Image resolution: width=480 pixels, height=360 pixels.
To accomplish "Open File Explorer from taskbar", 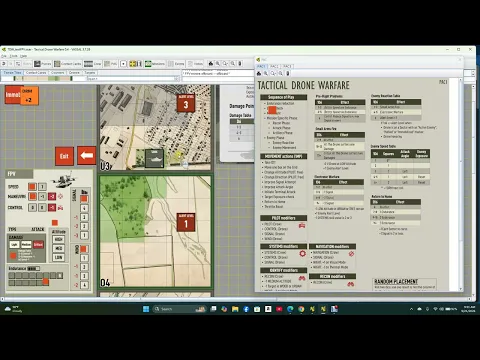I will click(x=235, y=309).
